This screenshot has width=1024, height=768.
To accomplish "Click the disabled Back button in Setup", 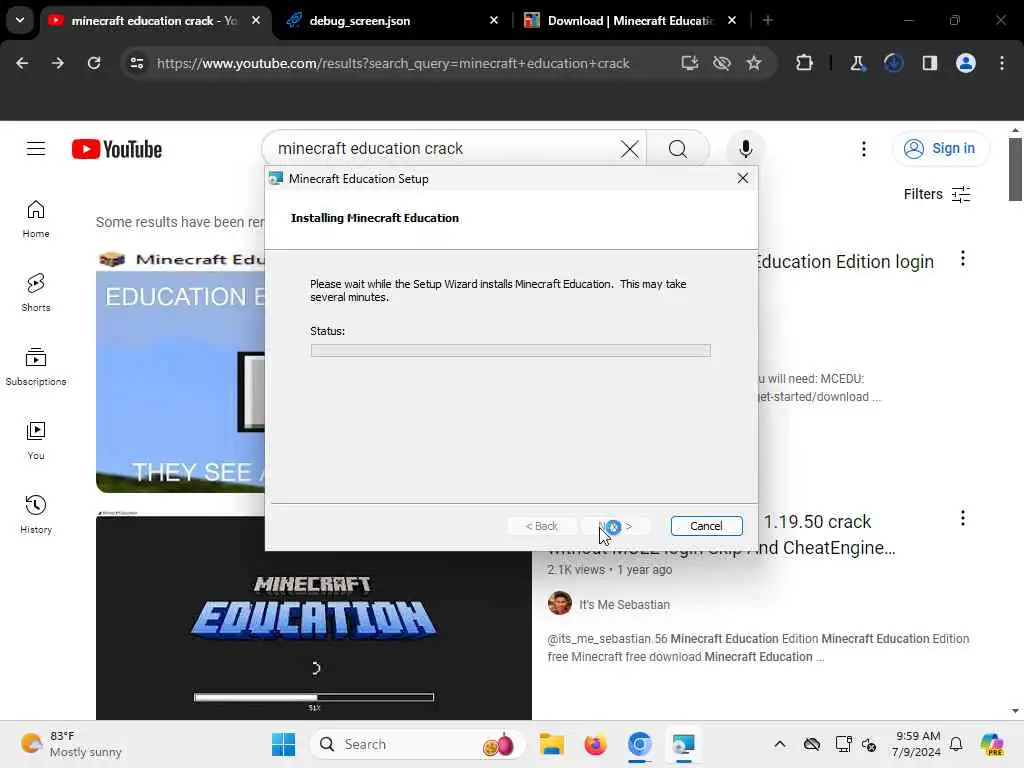I will point(541,526).
